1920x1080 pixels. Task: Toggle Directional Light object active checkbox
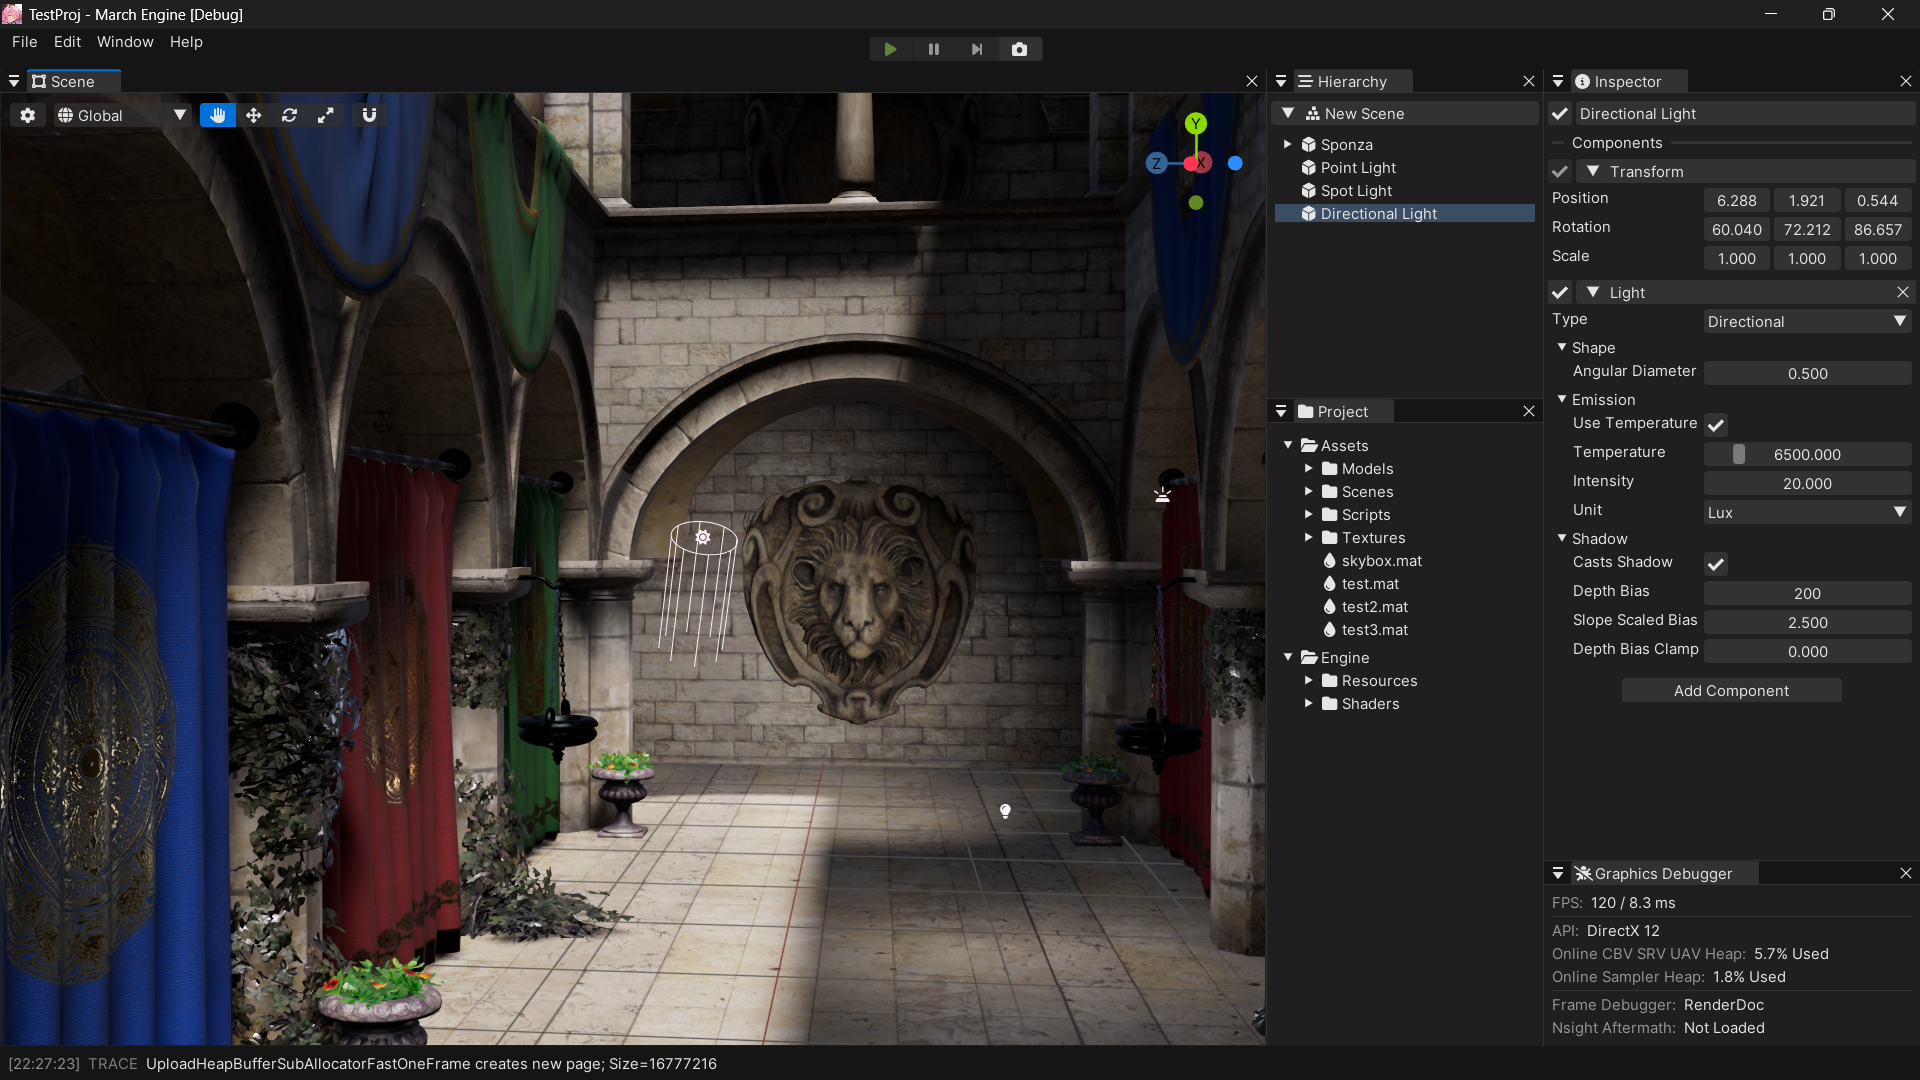point(1560,113)
